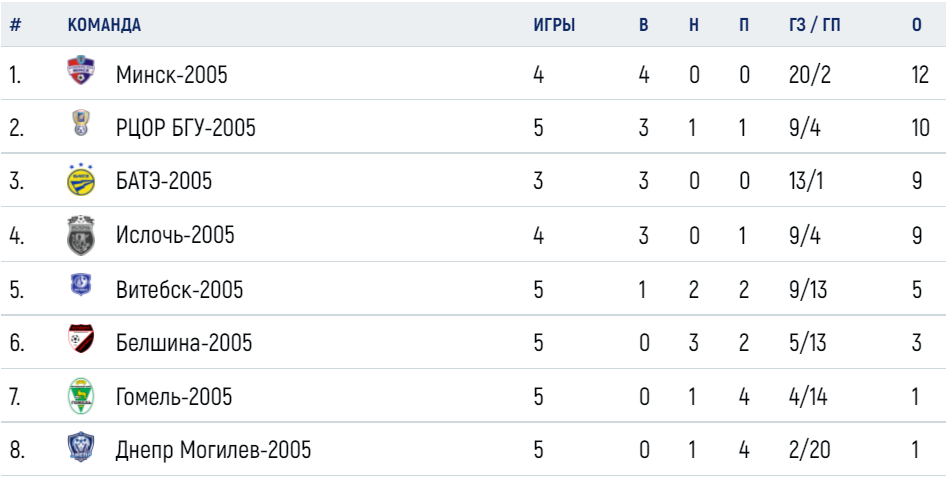Viewport: 946px width, 487px height.
Task: Click the РЦОР БГУ-2005 team crest
Action: coord(80,123)
